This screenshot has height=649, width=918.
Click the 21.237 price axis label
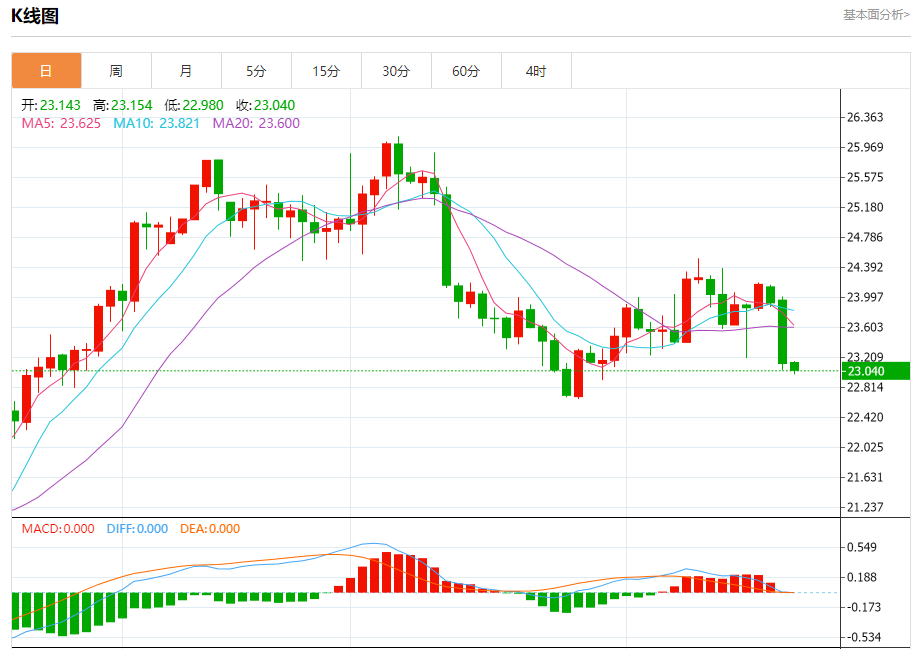(x=865, y=507)
